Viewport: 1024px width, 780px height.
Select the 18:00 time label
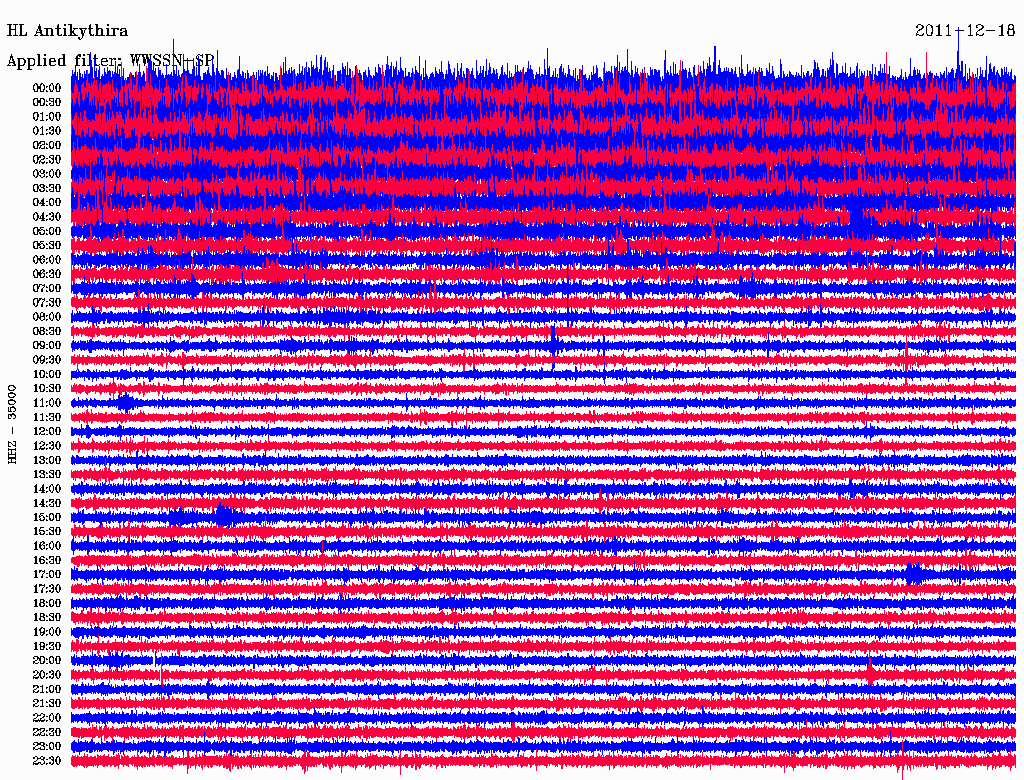(47, 604)
